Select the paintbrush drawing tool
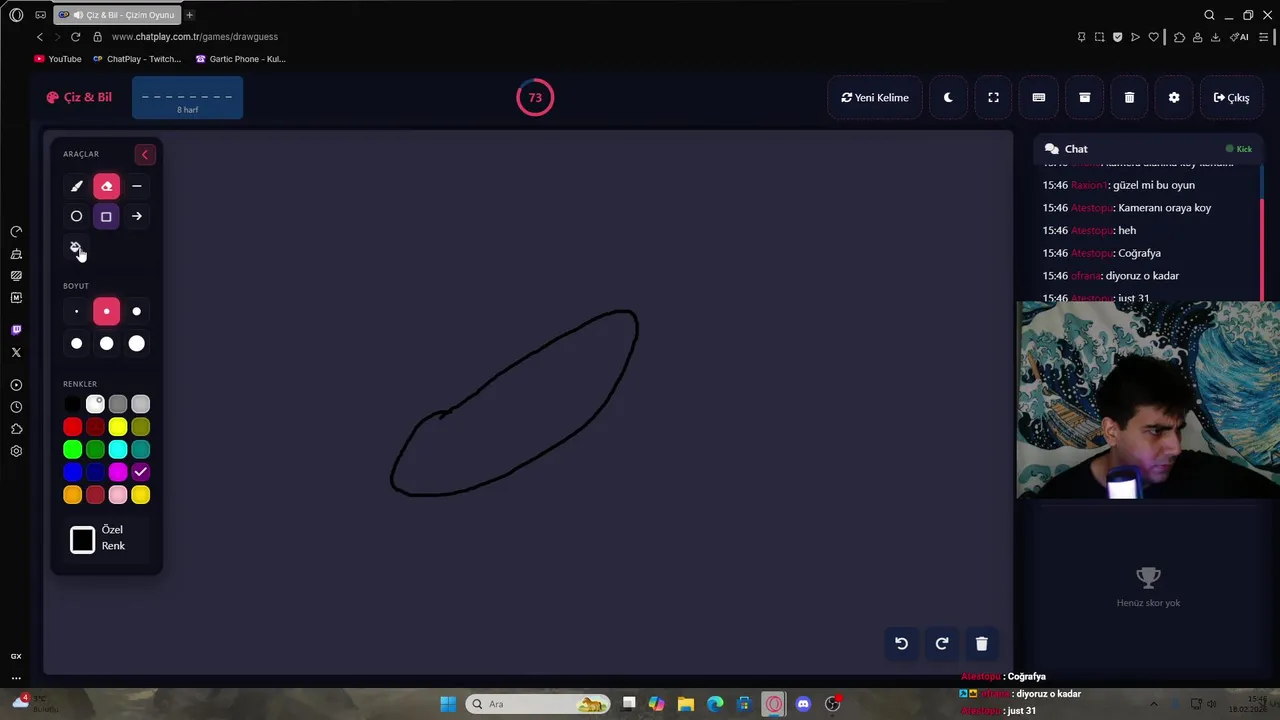 pyautogui.click(x=76, y=186)
